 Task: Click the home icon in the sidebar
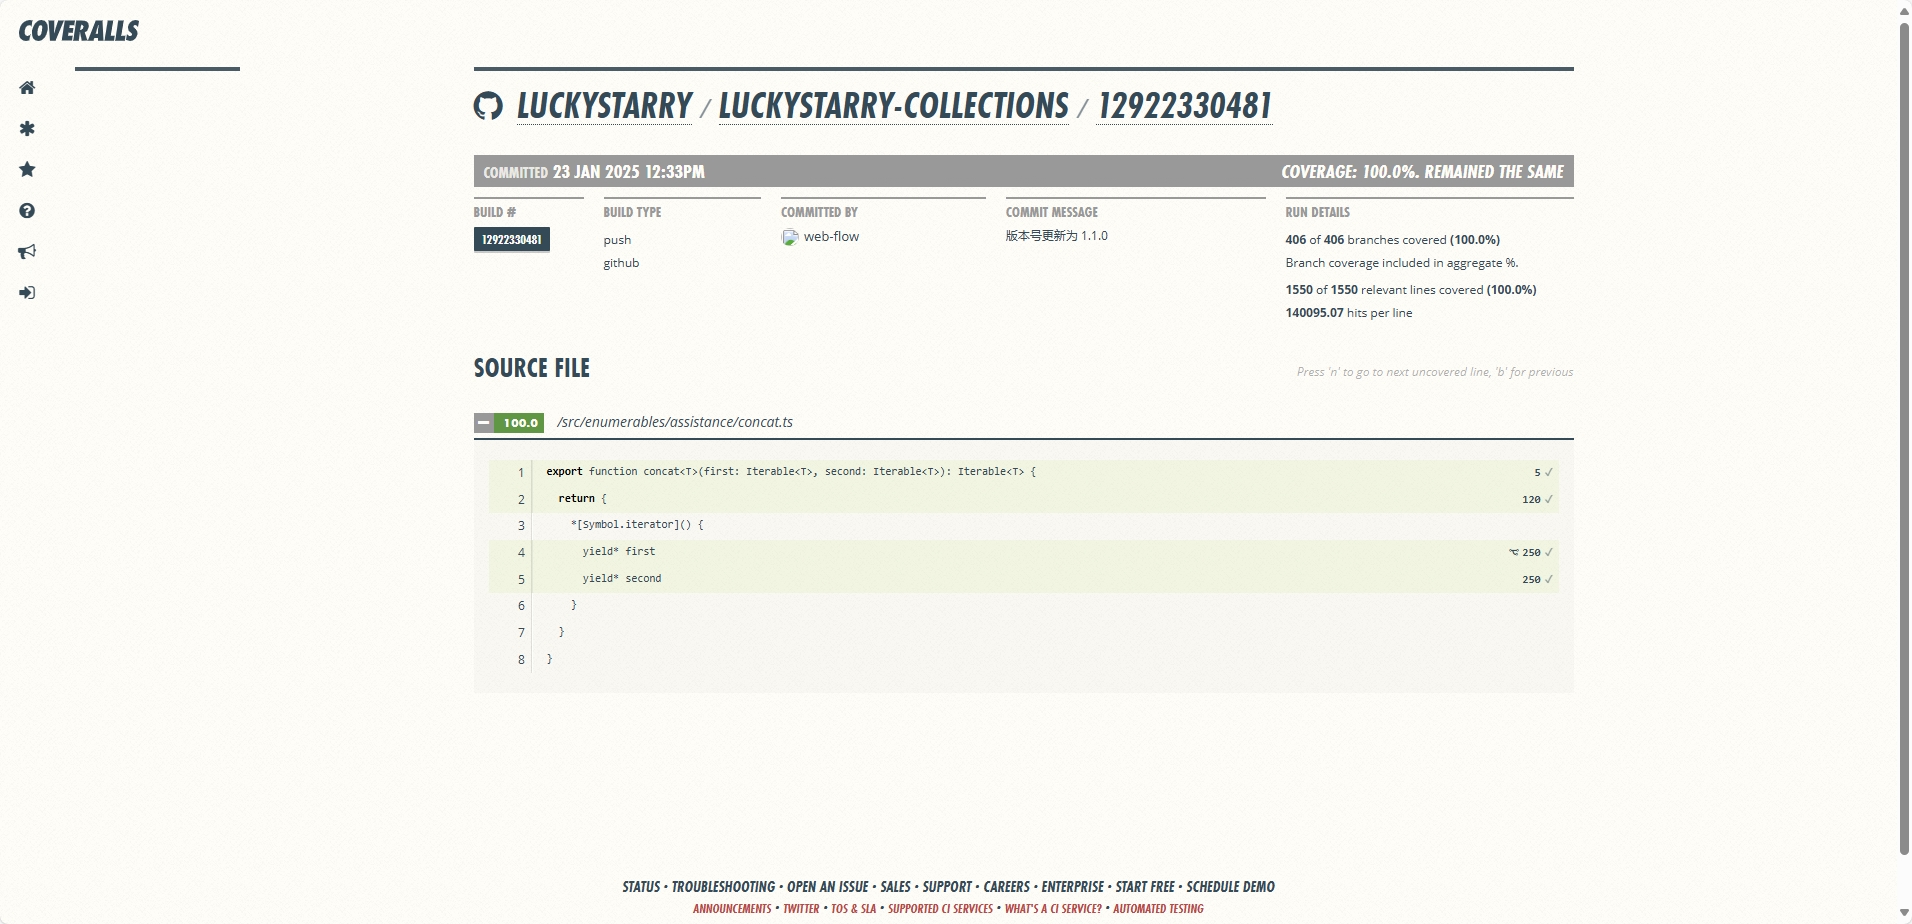[x=27, y=88]
